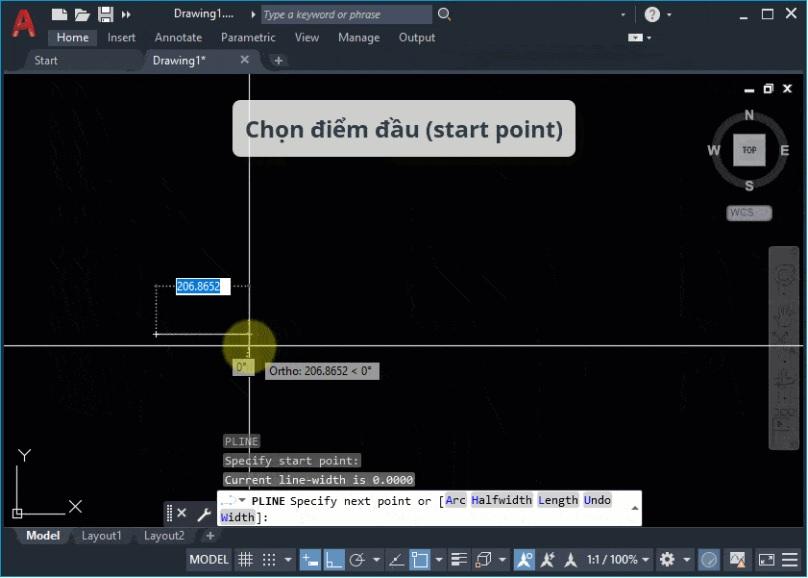808x578 pixels.
Task: Toggle dynamic input in status bar
Action: (x=310, y=560)
